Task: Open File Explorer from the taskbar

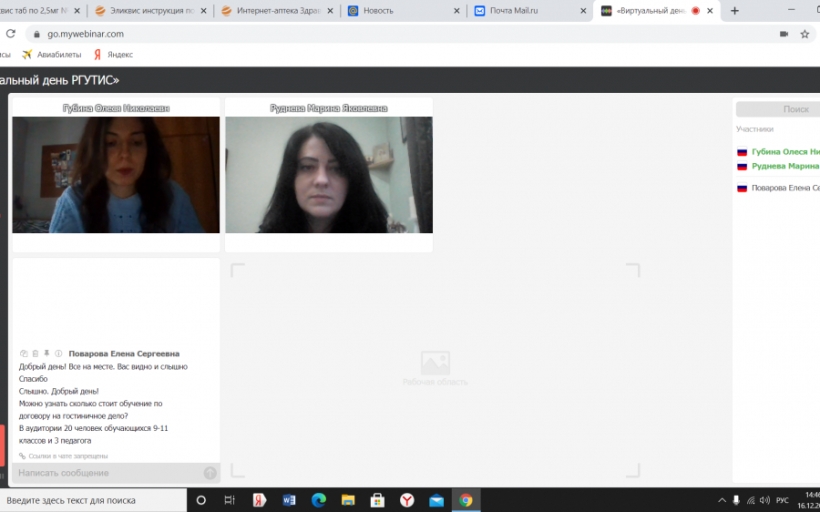Action: (x=348, y=500)
